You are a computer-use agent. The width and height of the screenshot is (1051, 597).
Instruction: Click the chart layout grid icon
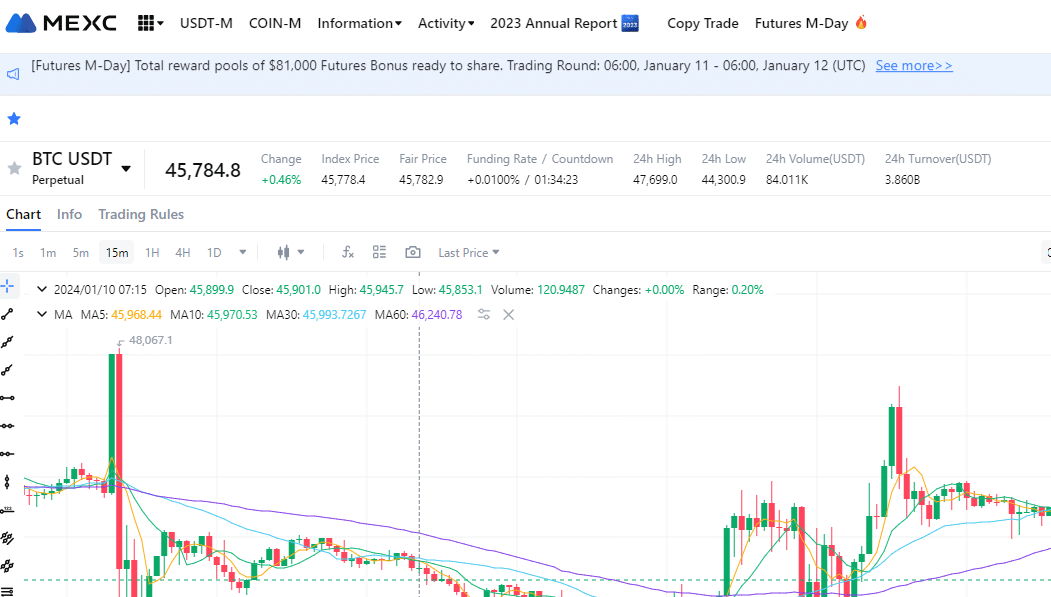tap(379, 253)
